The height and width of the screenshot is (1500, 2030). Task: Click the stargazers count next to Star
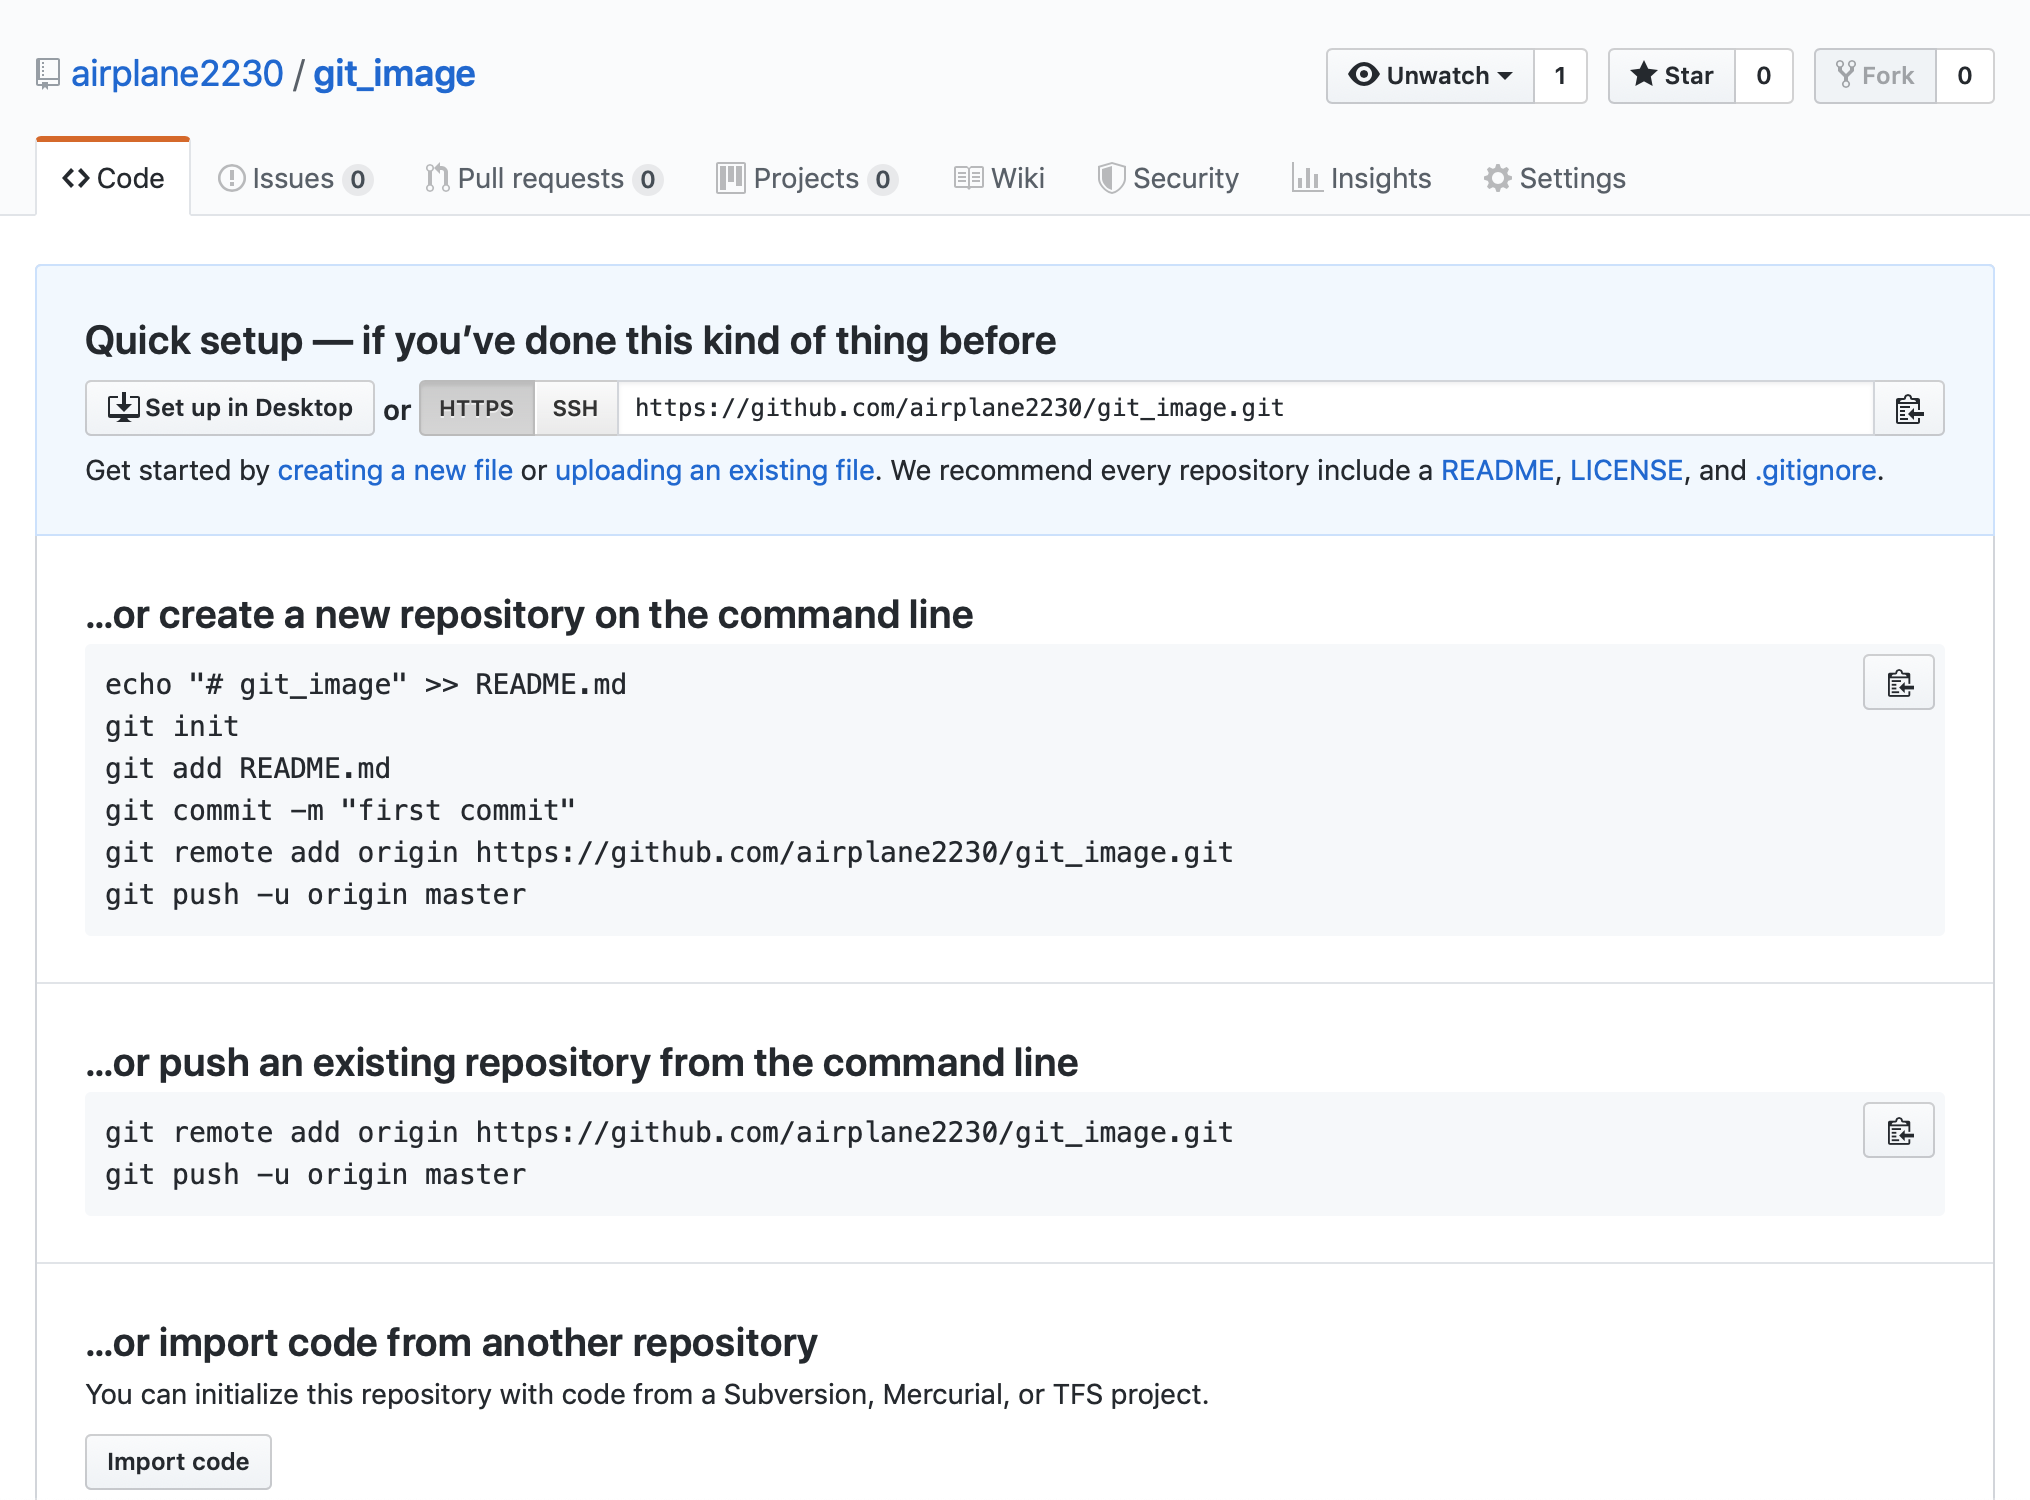[x=1764, y=76]
